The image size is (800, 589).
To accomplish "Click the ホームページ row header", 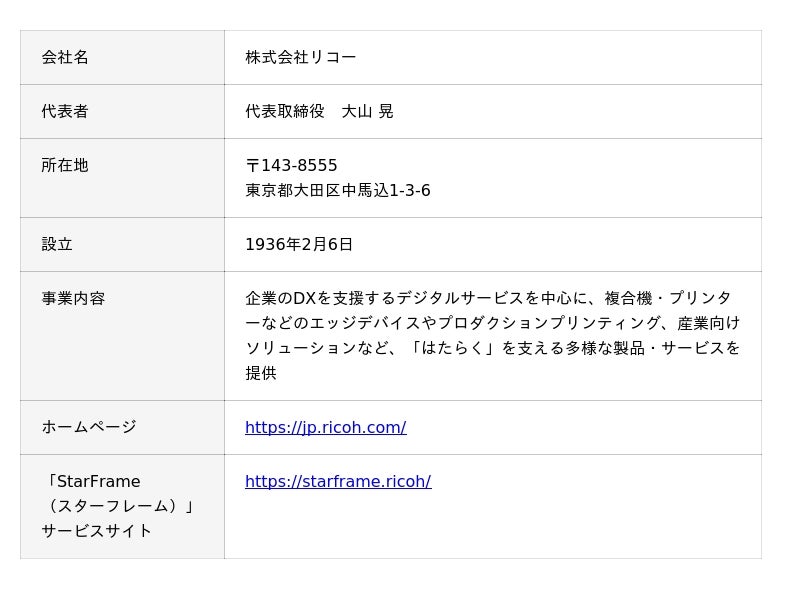I will (89, 428).
